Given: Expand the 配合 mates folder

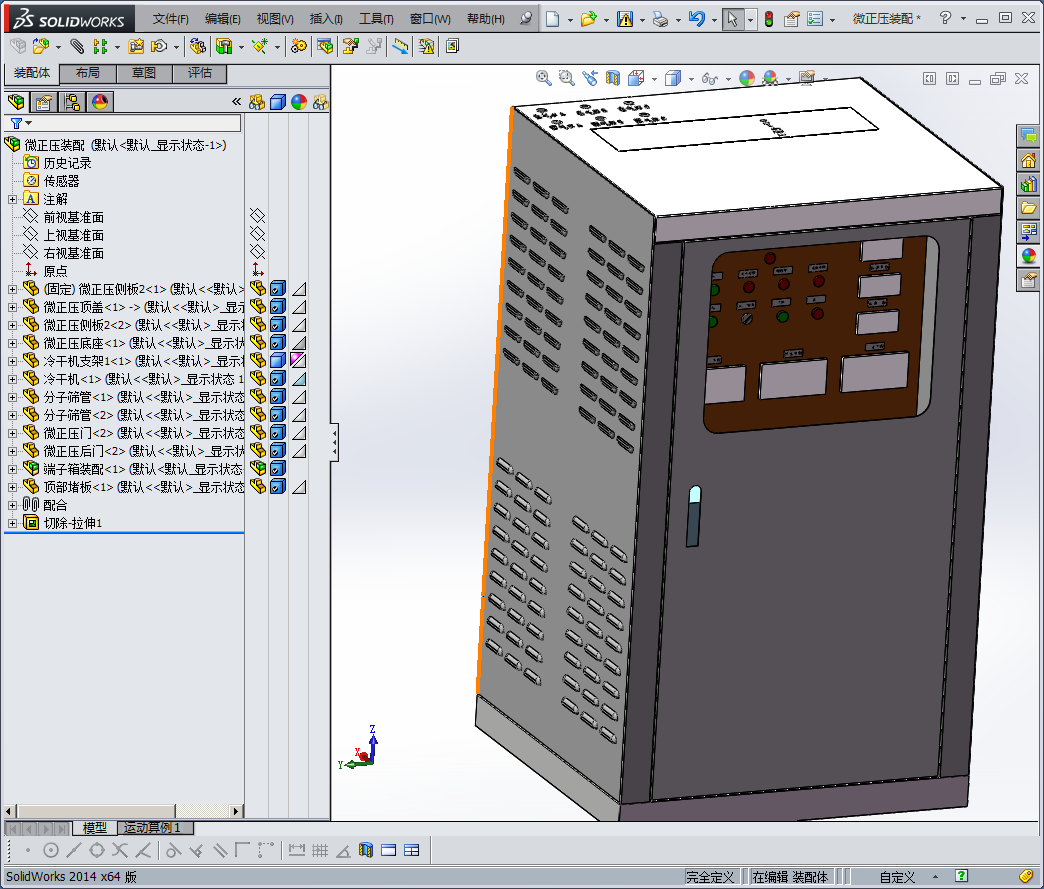Looking at the screenshot, I should point(12,505).
